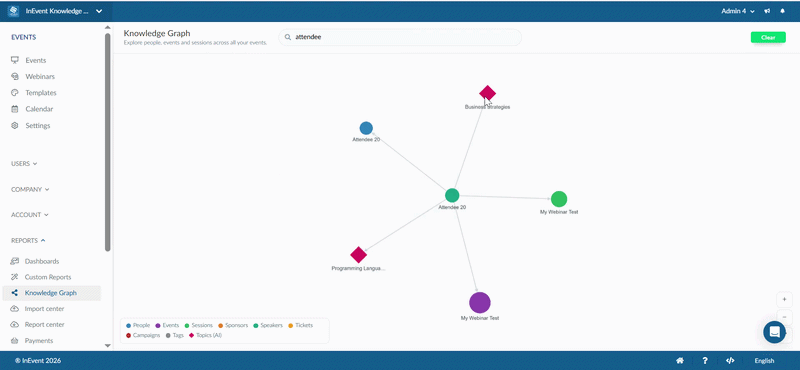Select the purple My Webinar Test event node

480,303
